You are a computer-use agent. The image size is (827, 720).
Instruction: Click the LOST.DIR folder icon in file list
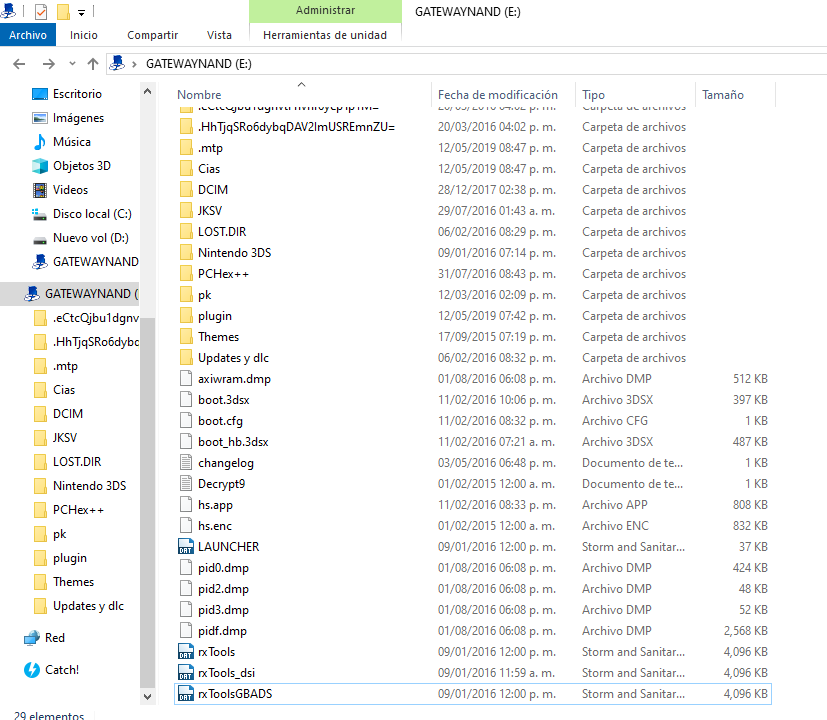point(186,232)
